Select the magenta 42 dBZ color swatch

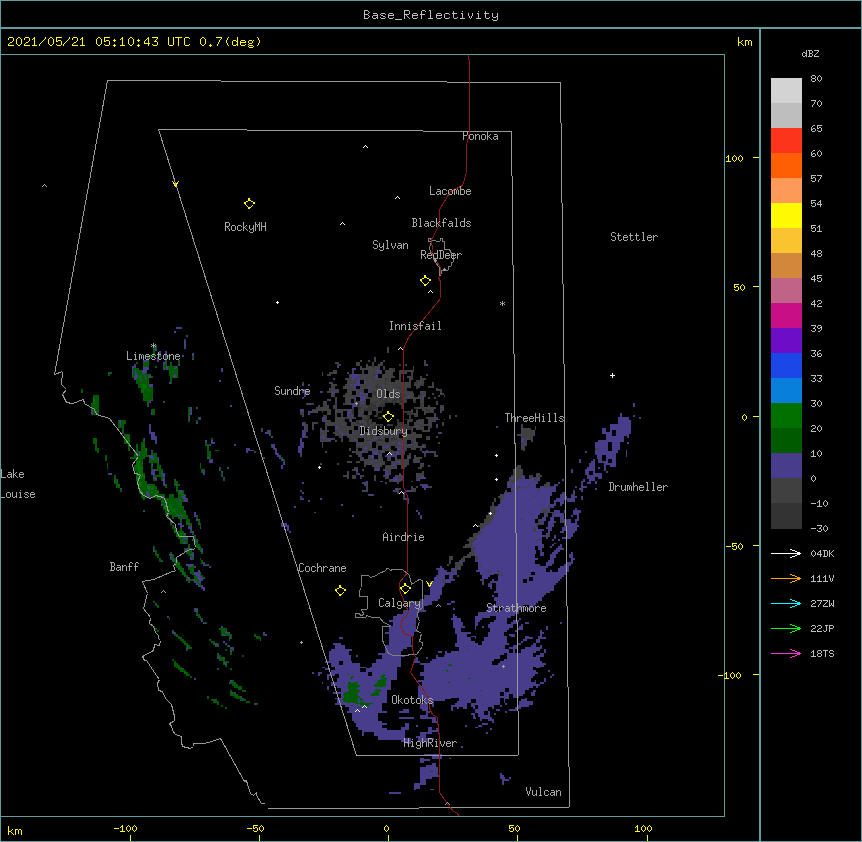pyautogui.click(x=786, y=315)
